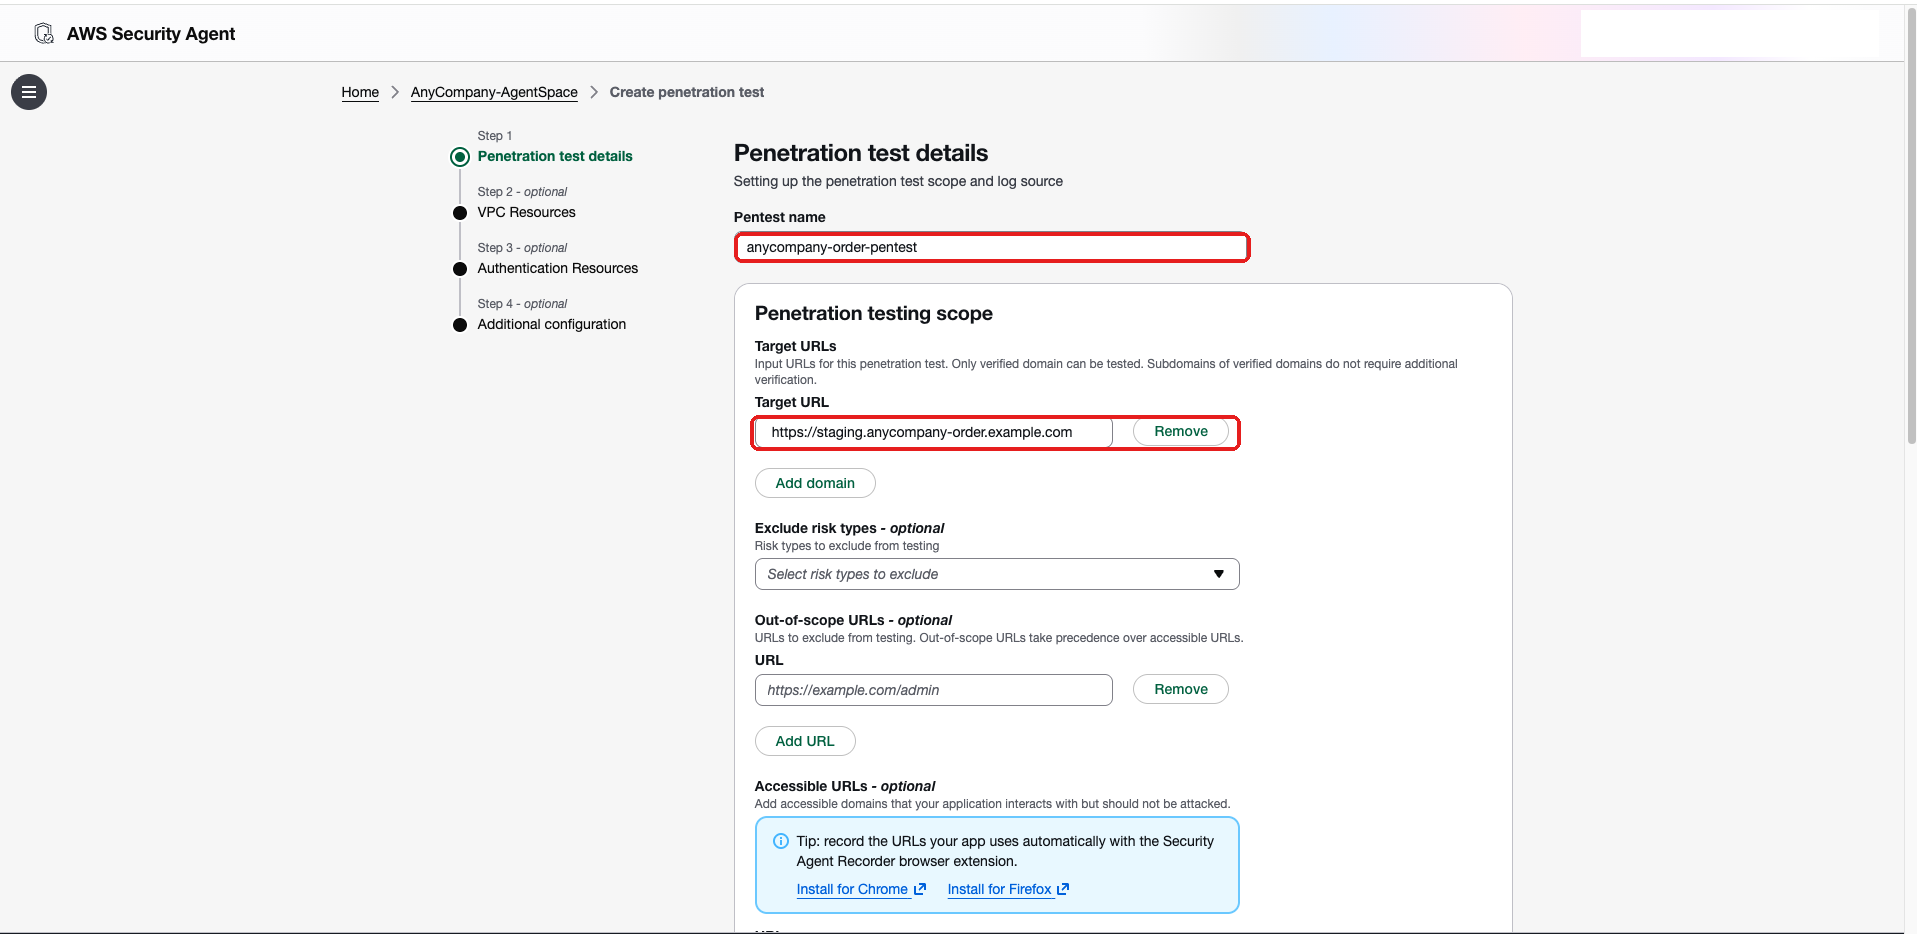Remove the out-of-scope URL row
The width and height of the screenshot is (1917, 934).
1181,689
